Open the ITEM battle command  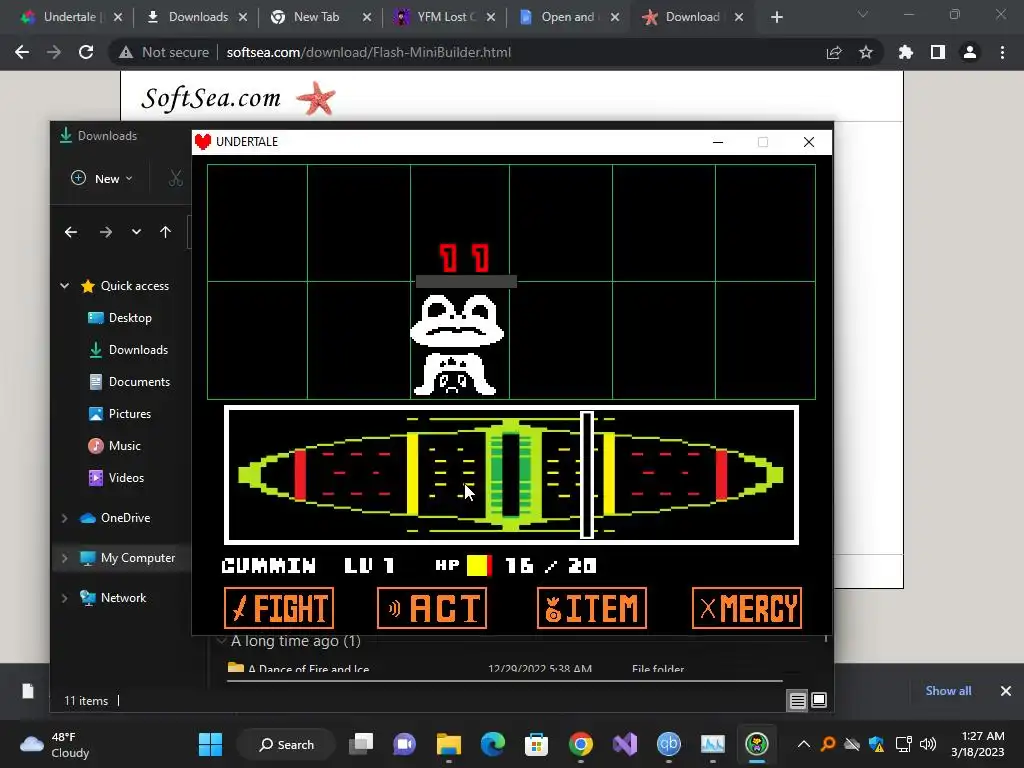click(x=592, y=608)
